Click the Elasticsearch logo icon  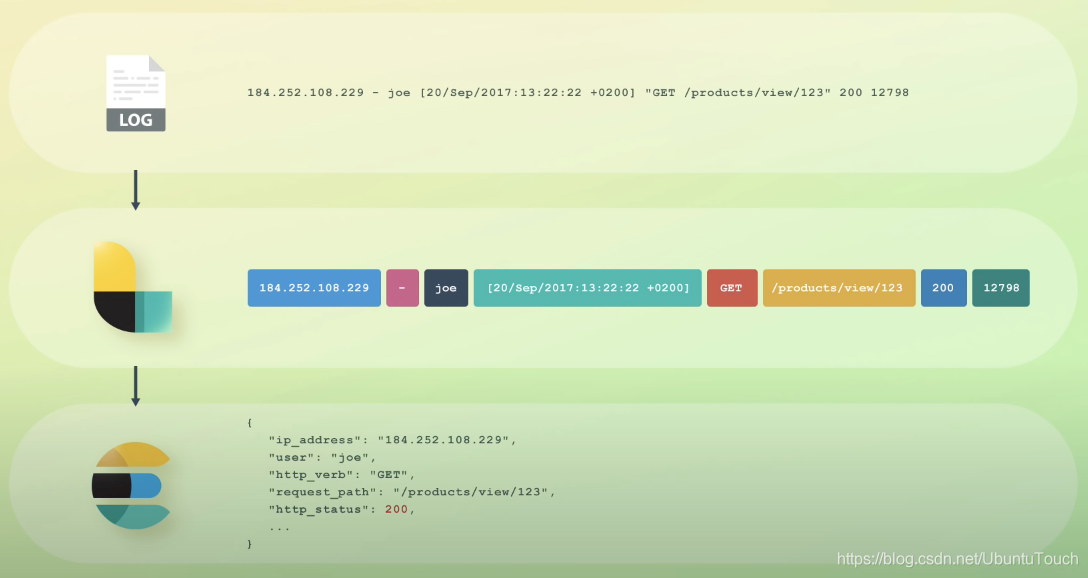(x=131, y=486)
